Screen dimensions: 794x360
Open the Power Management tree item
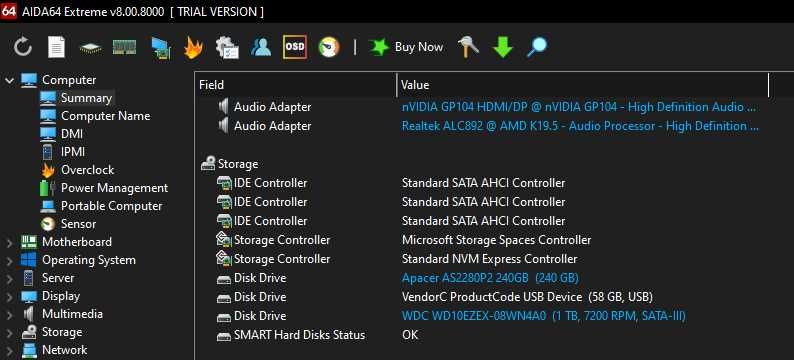pyautogui.click(x=114, y=188)
